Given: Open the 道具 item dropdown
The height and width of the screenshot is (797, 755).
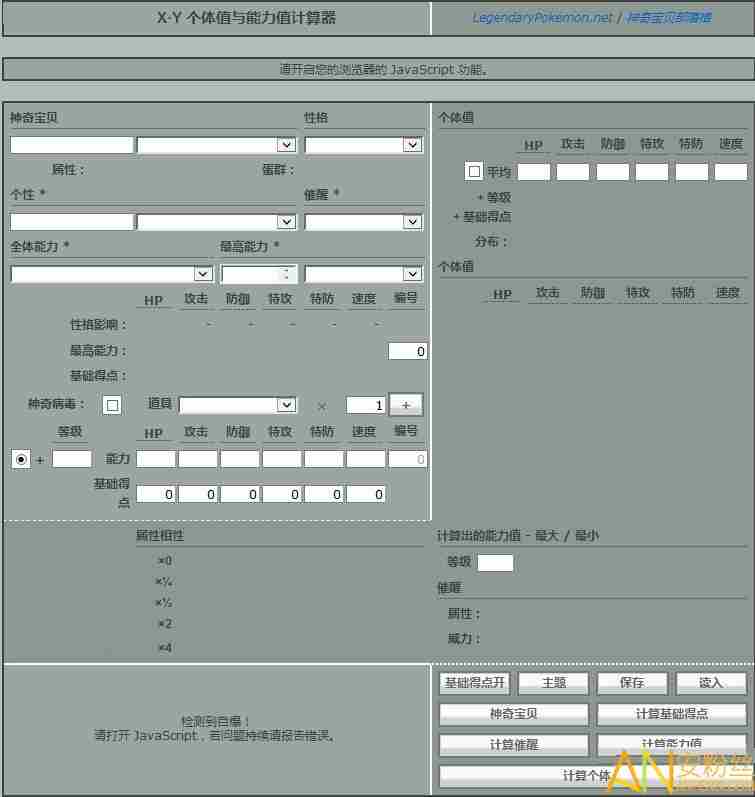Looking at the screenshot, I should pos(238,405).
